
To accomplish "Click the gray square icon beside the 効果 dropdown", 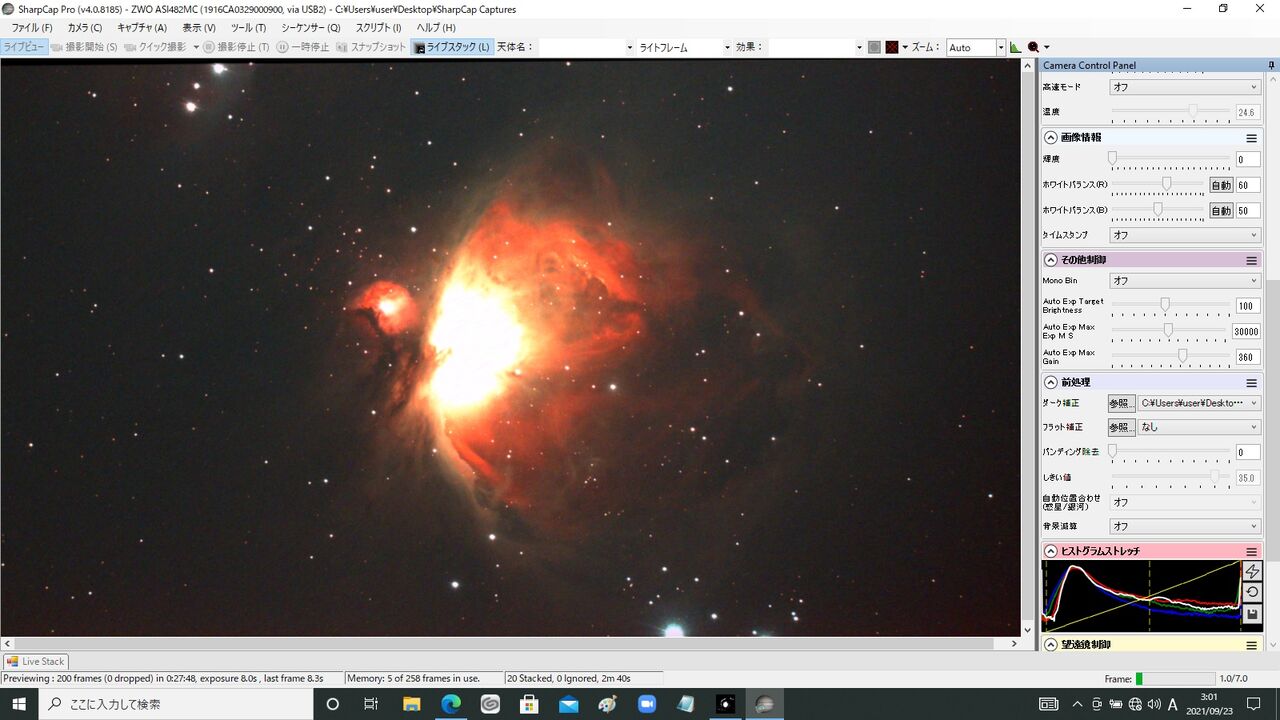I will [x=874, y=47].
